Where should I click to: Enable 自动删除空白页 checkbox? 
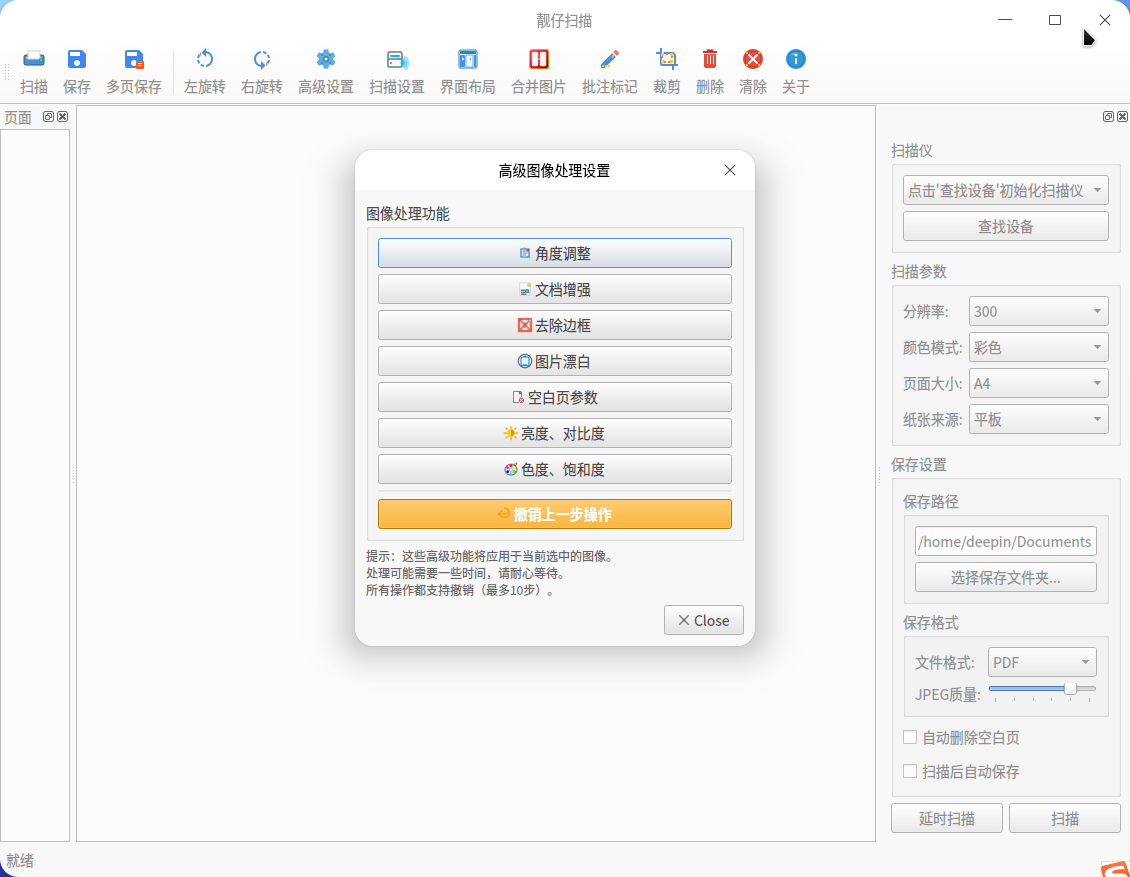(910, 737)
